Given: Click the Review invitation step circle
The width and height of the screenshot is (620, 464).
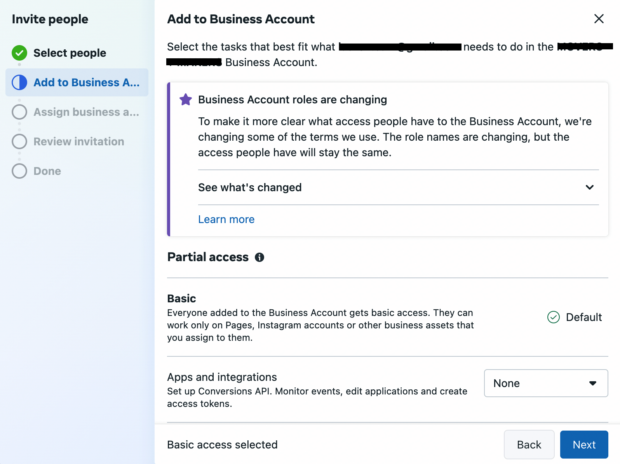Looking at the screenshot, I should 19,142.
